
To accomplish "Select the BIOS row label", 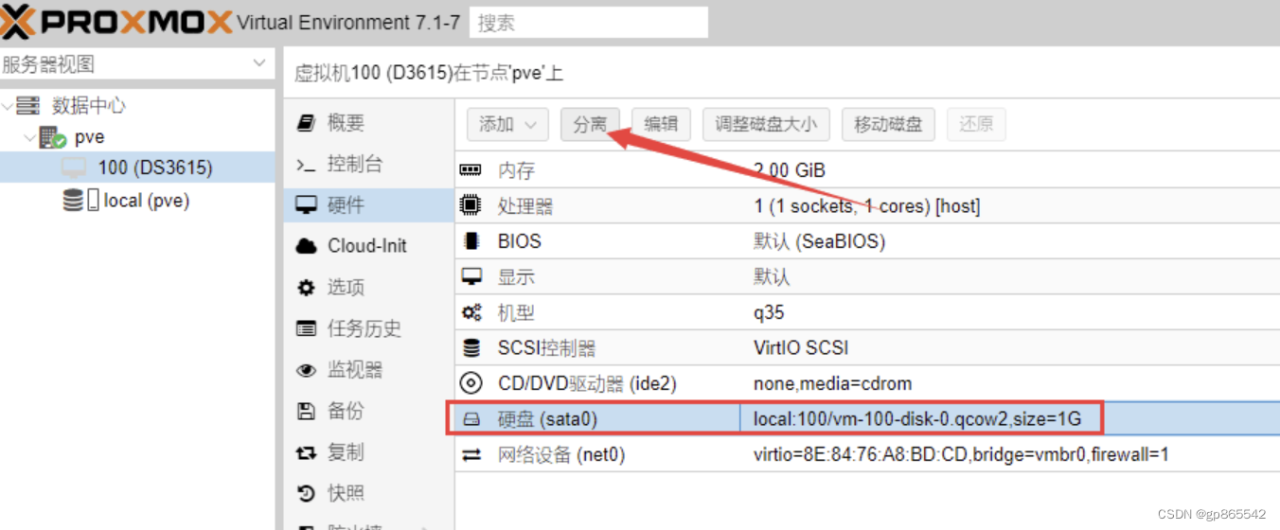I will [519, 242].
